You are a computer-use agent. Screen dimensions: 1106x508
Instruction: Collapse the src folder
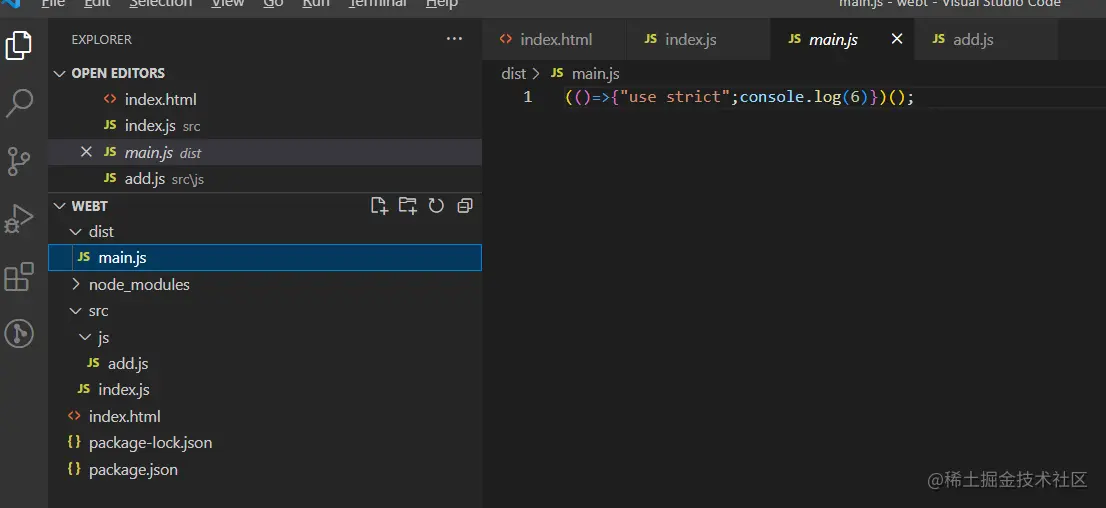click(98, 311)
